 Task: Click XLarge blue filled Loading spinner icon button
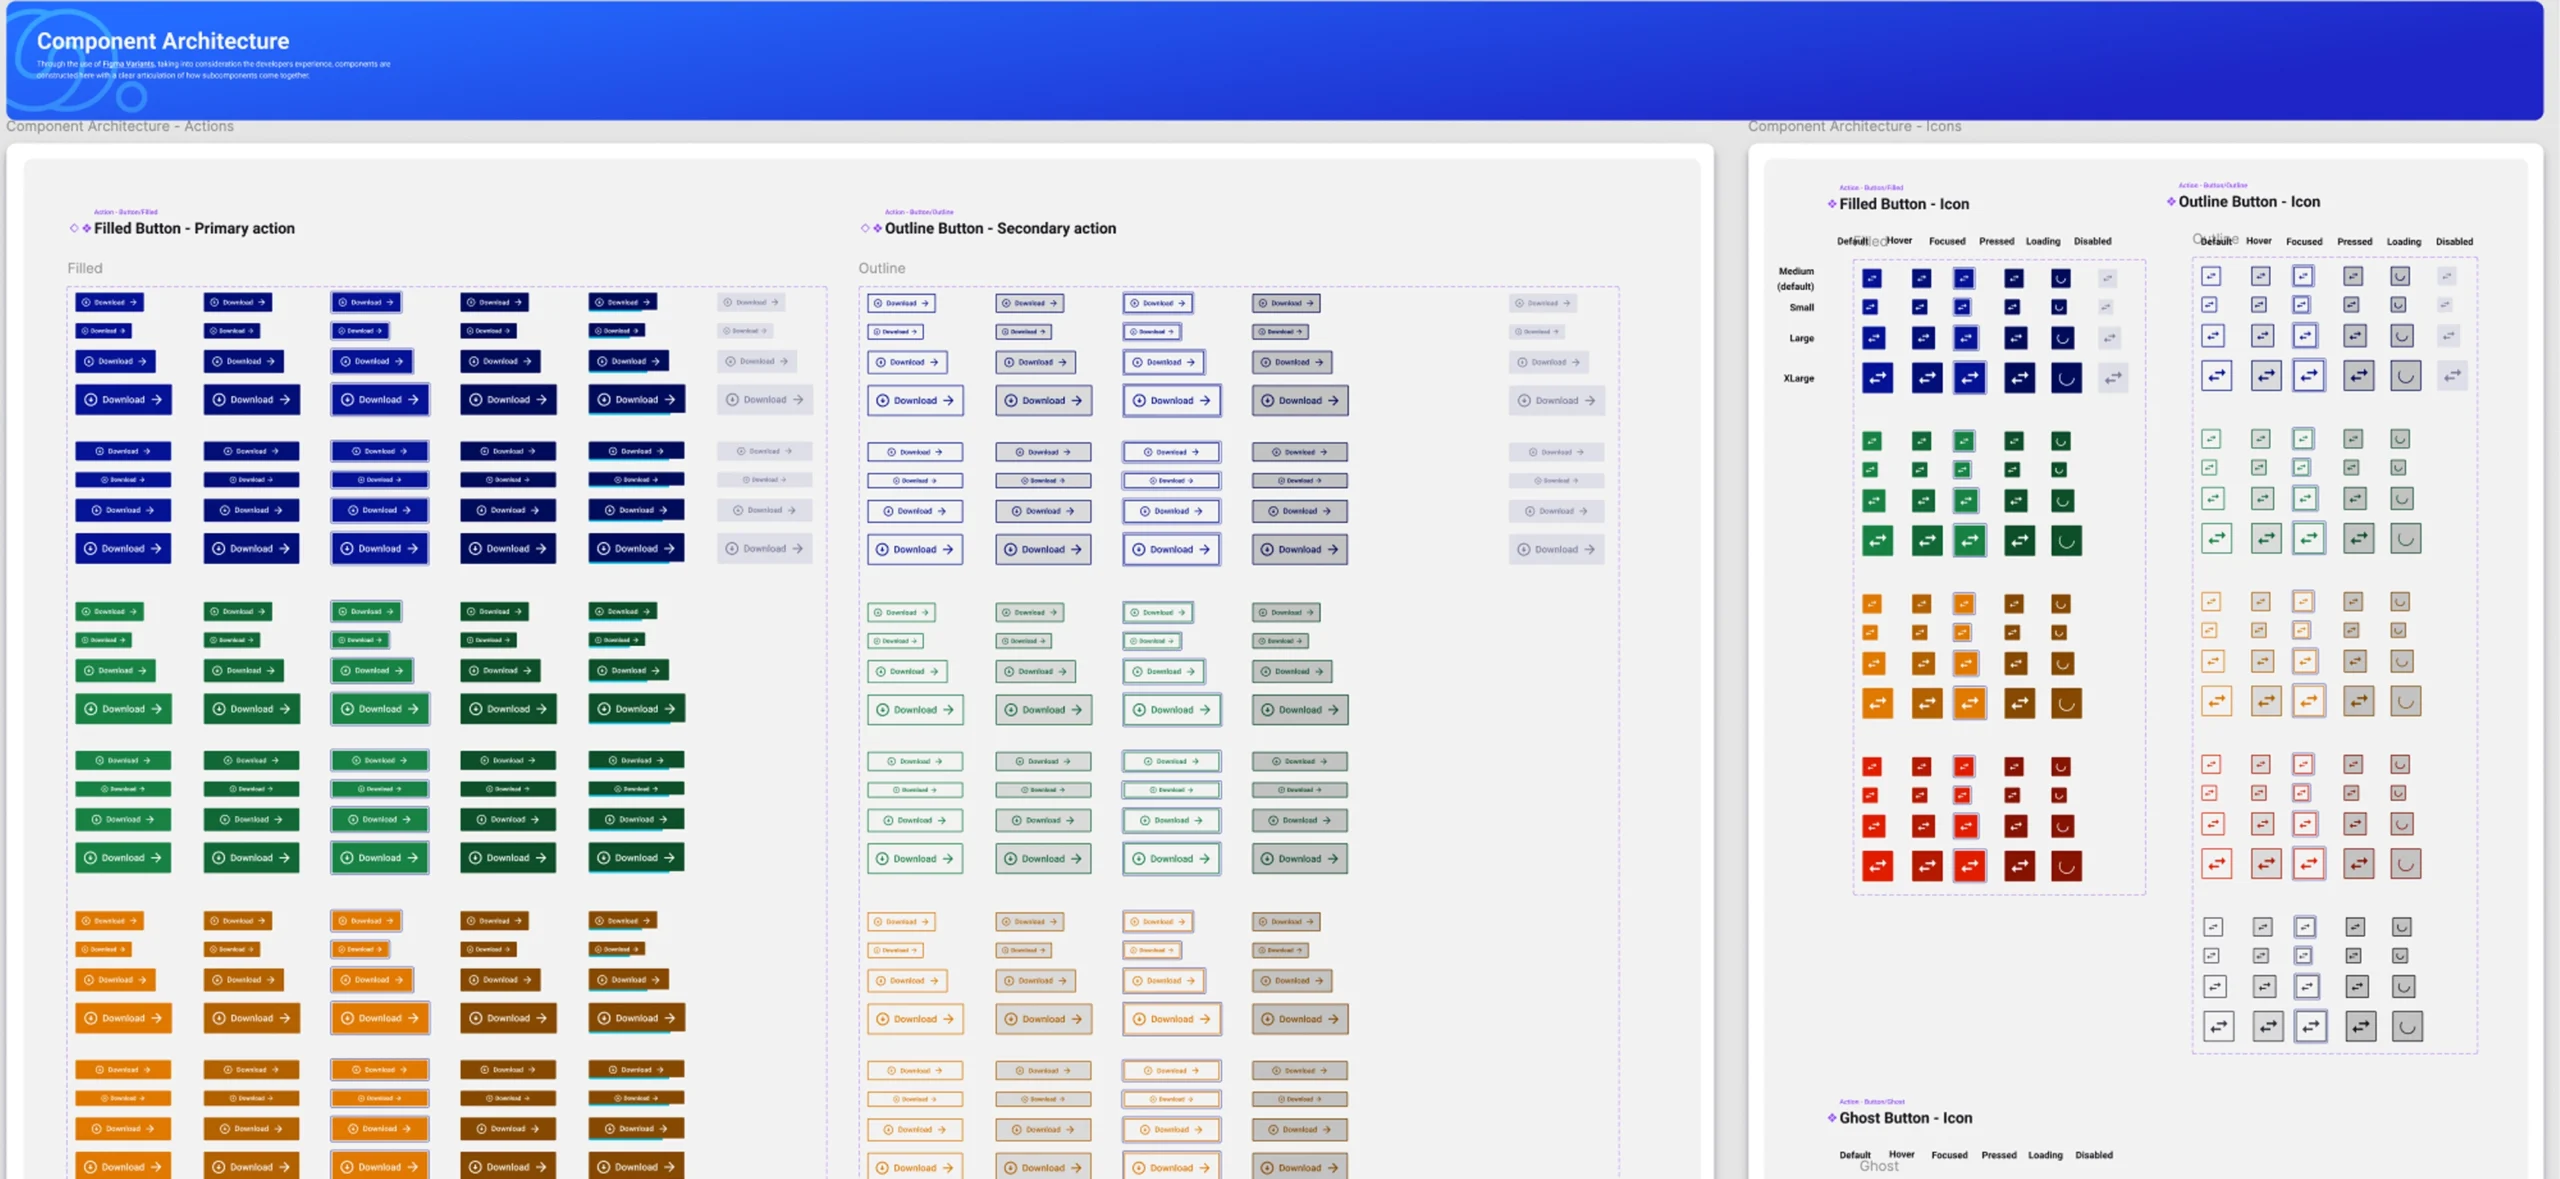[2066, 378]
